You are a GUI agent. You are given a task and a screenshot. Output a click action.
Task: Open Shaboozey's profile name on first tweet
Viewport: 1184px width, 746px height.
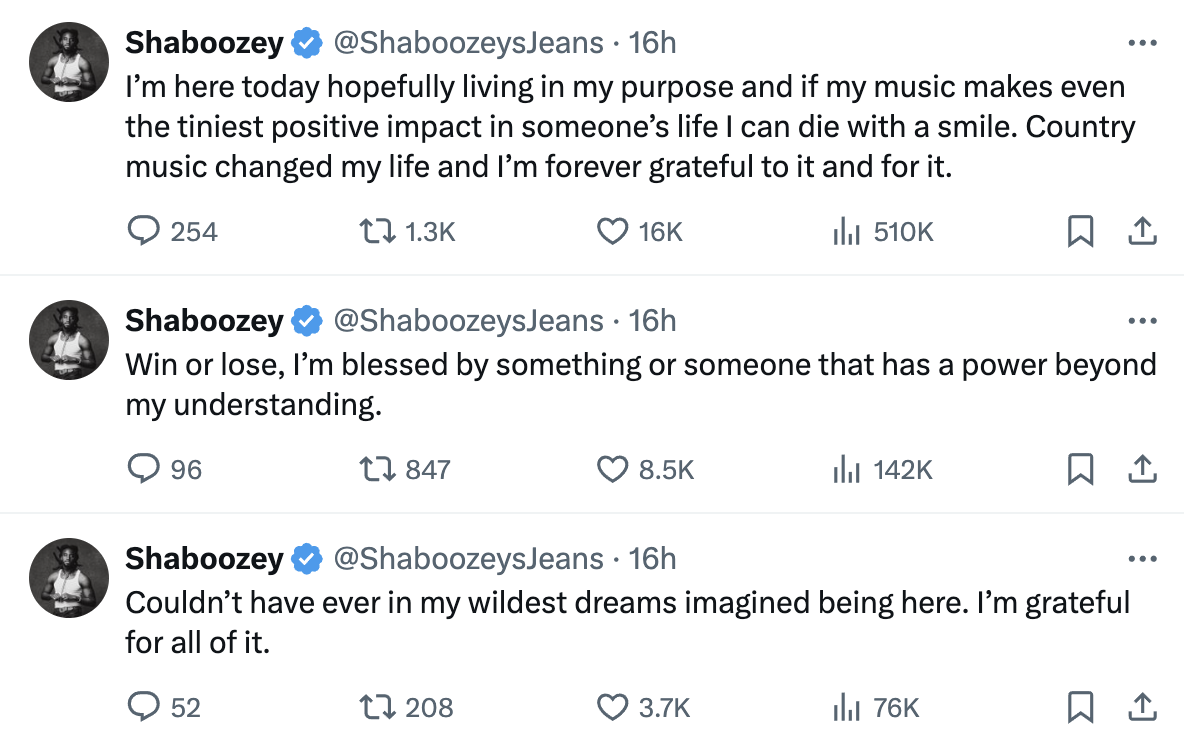coord(204,43)
